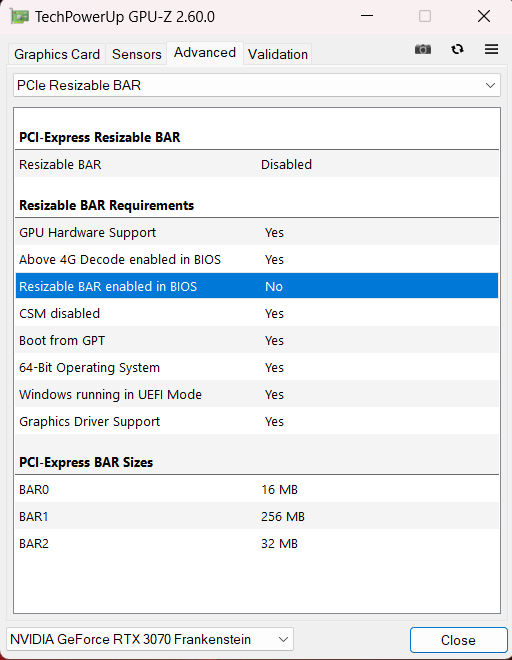Switch to the Graphics Card tab

57,54
